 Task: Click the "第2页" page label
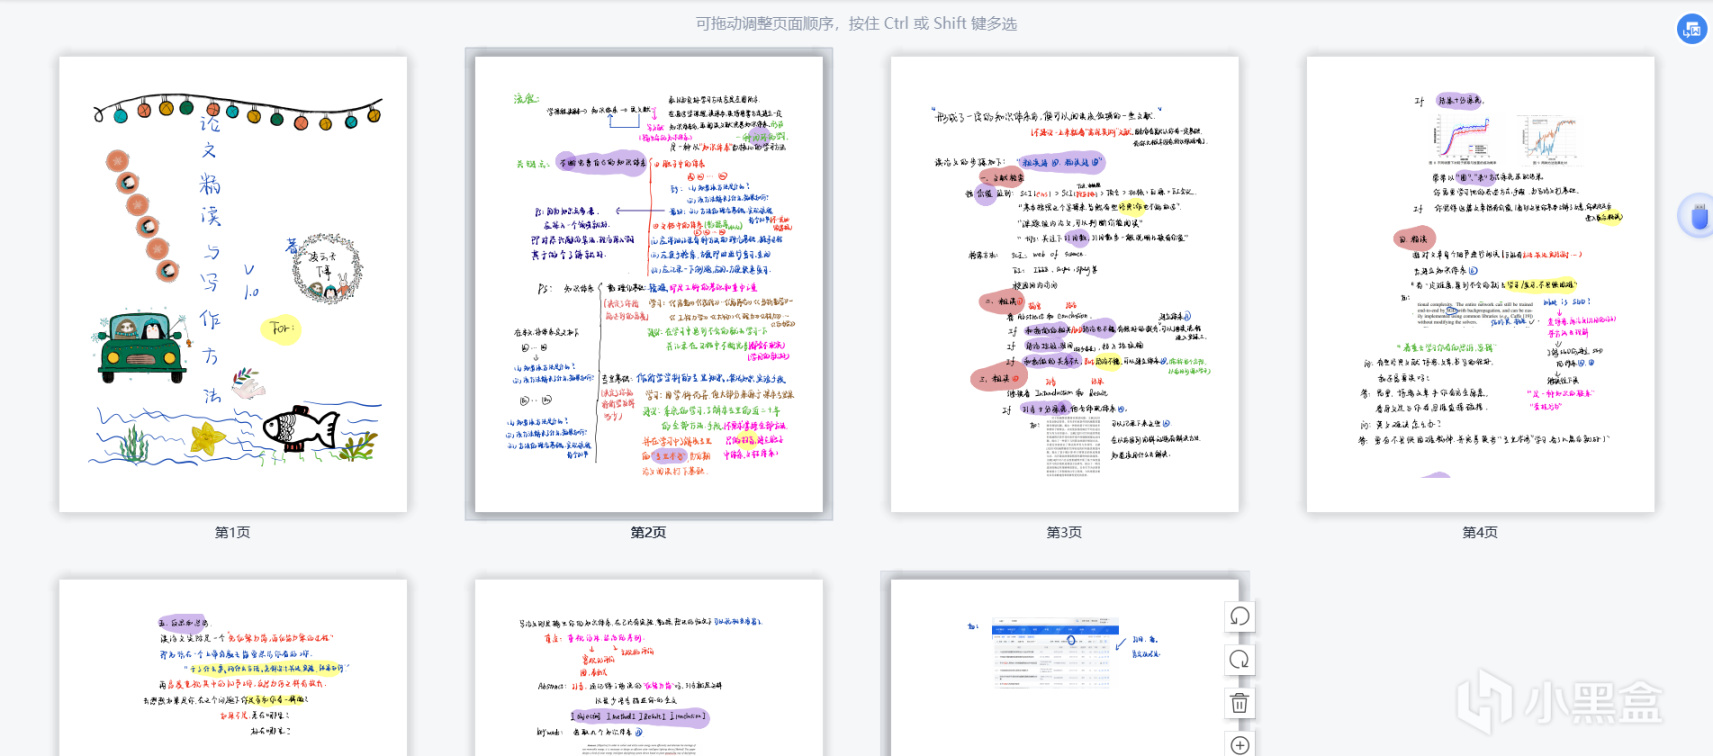click(x=649, y=532)
